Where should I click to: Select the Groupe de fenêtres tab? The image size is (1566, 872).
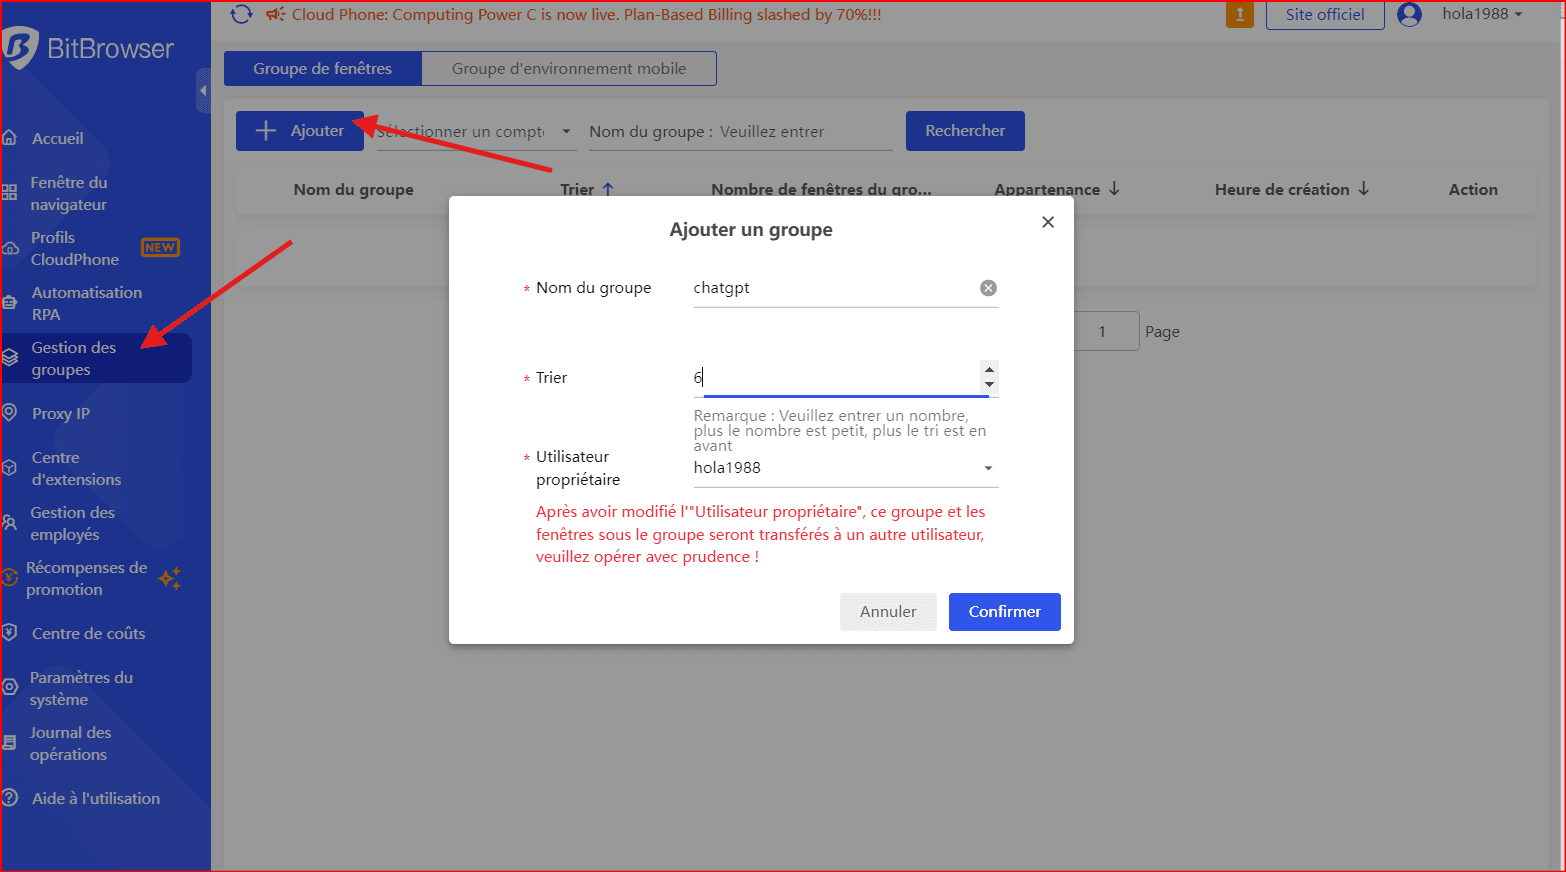[x=322, y=69]
